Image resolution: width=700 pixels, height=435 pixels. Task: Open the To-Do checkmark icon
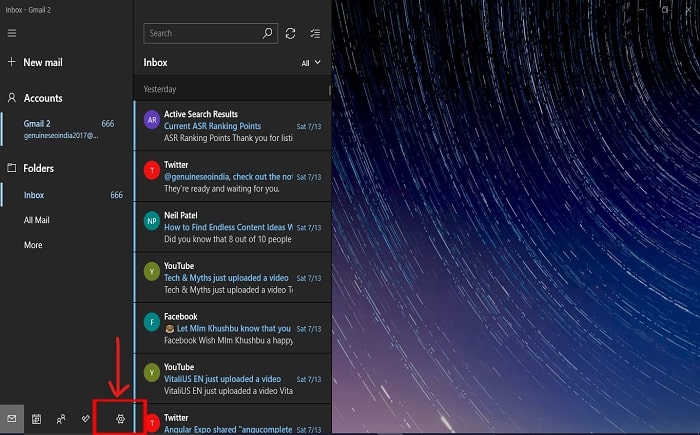point(86,418)
